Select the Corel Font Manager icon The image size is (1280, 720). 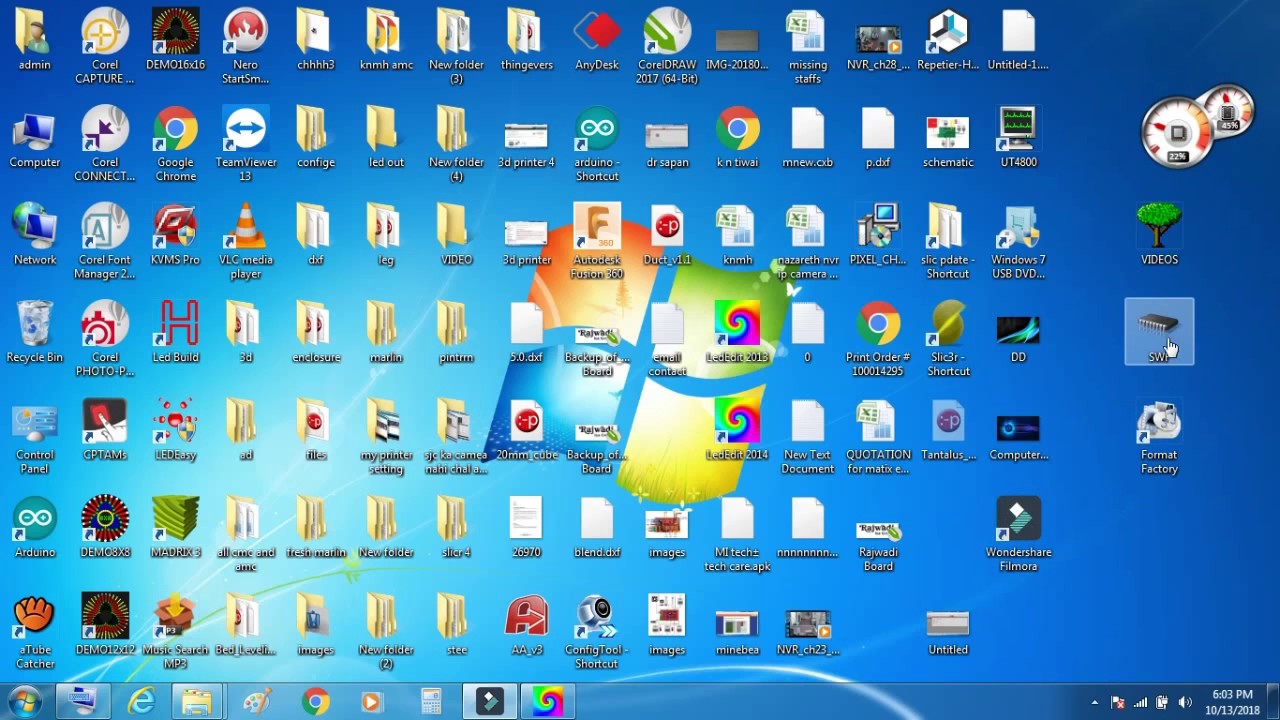pos(105,242)
